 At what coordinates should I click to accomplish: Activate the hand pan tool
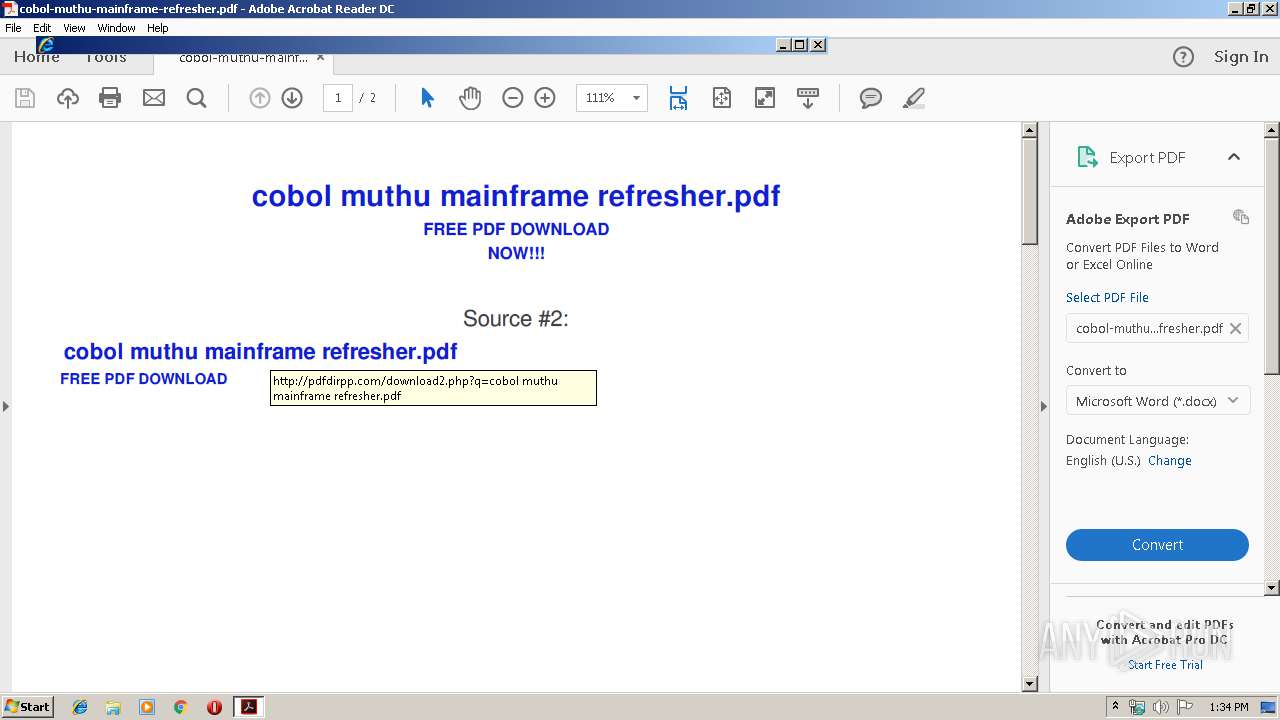point(470,98)
